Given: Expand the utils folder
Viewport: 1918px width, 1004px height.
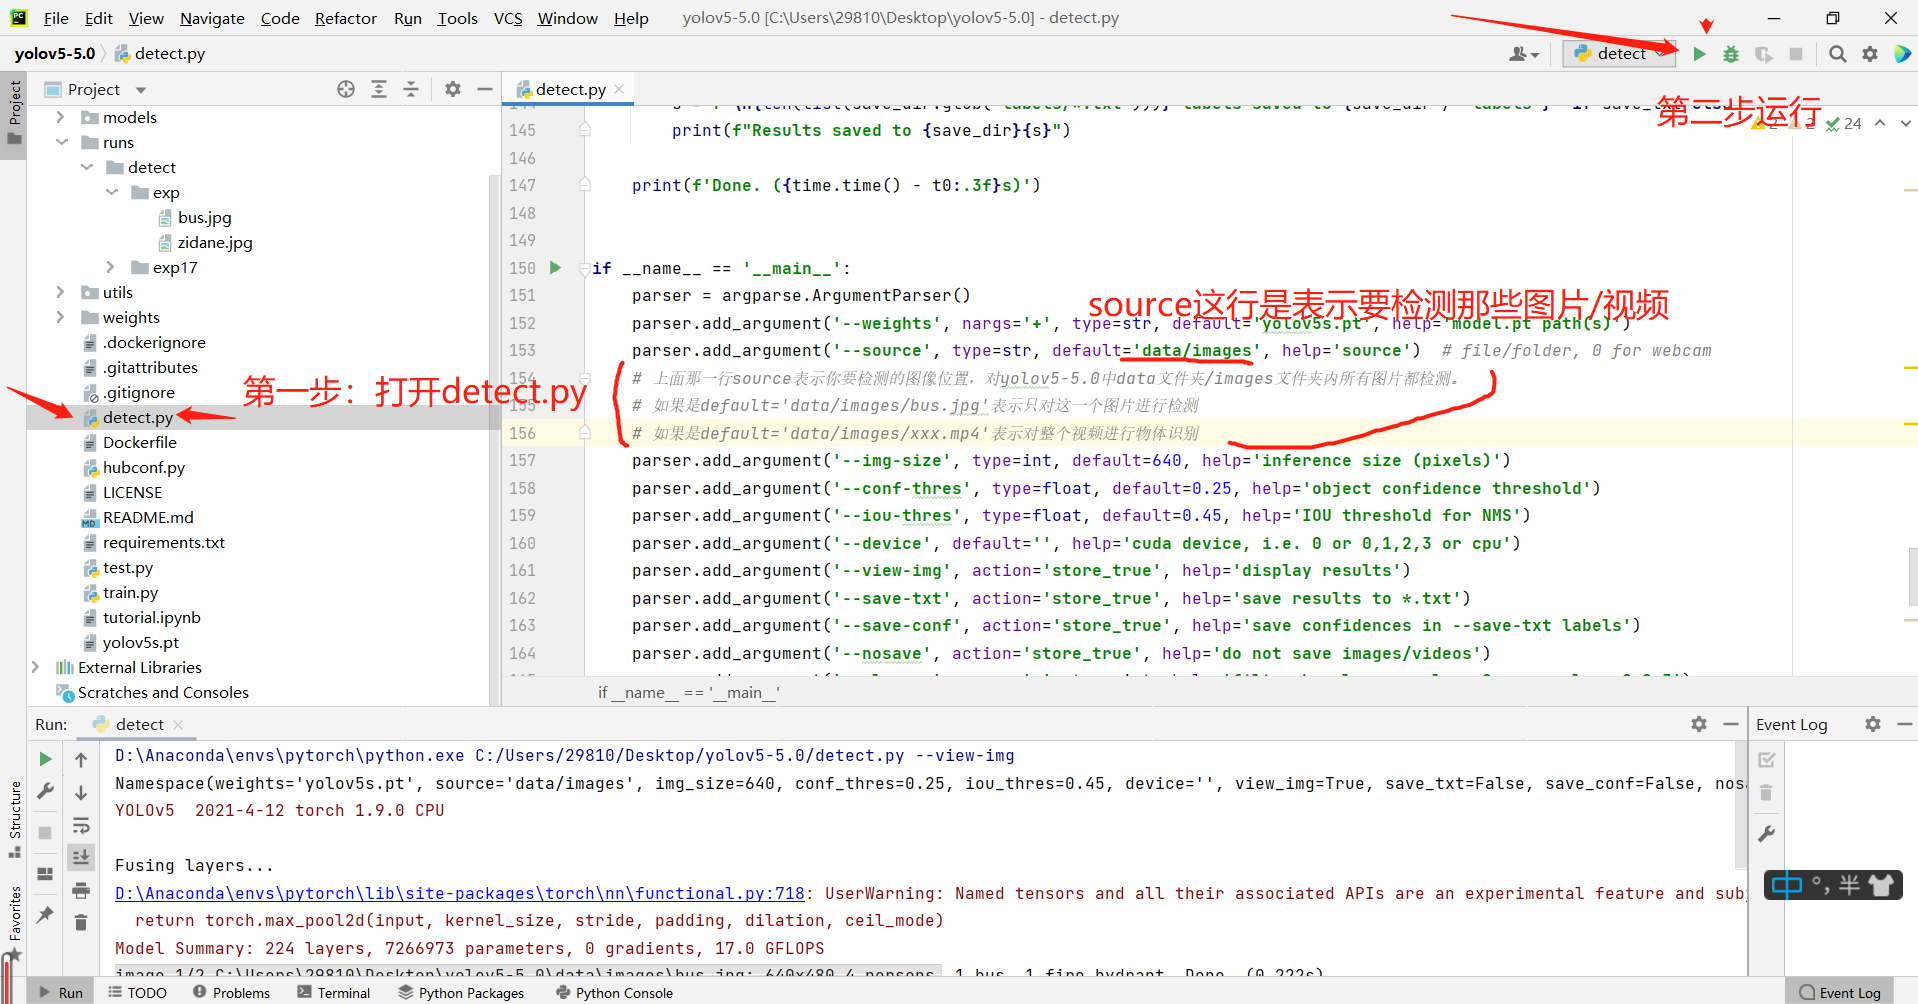Looking at the screenshot, I should [60, 292].
